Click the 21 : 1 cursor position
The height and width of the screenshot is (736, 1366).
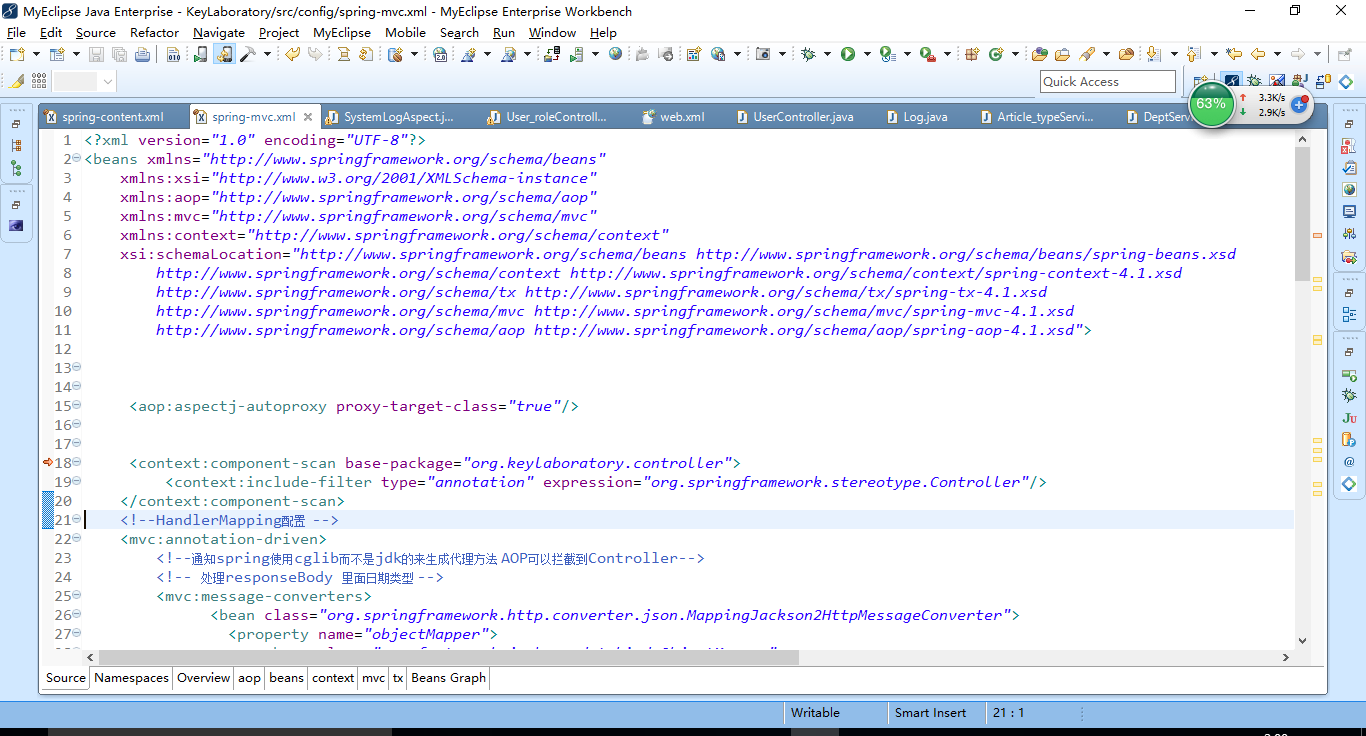(1009, 713)
